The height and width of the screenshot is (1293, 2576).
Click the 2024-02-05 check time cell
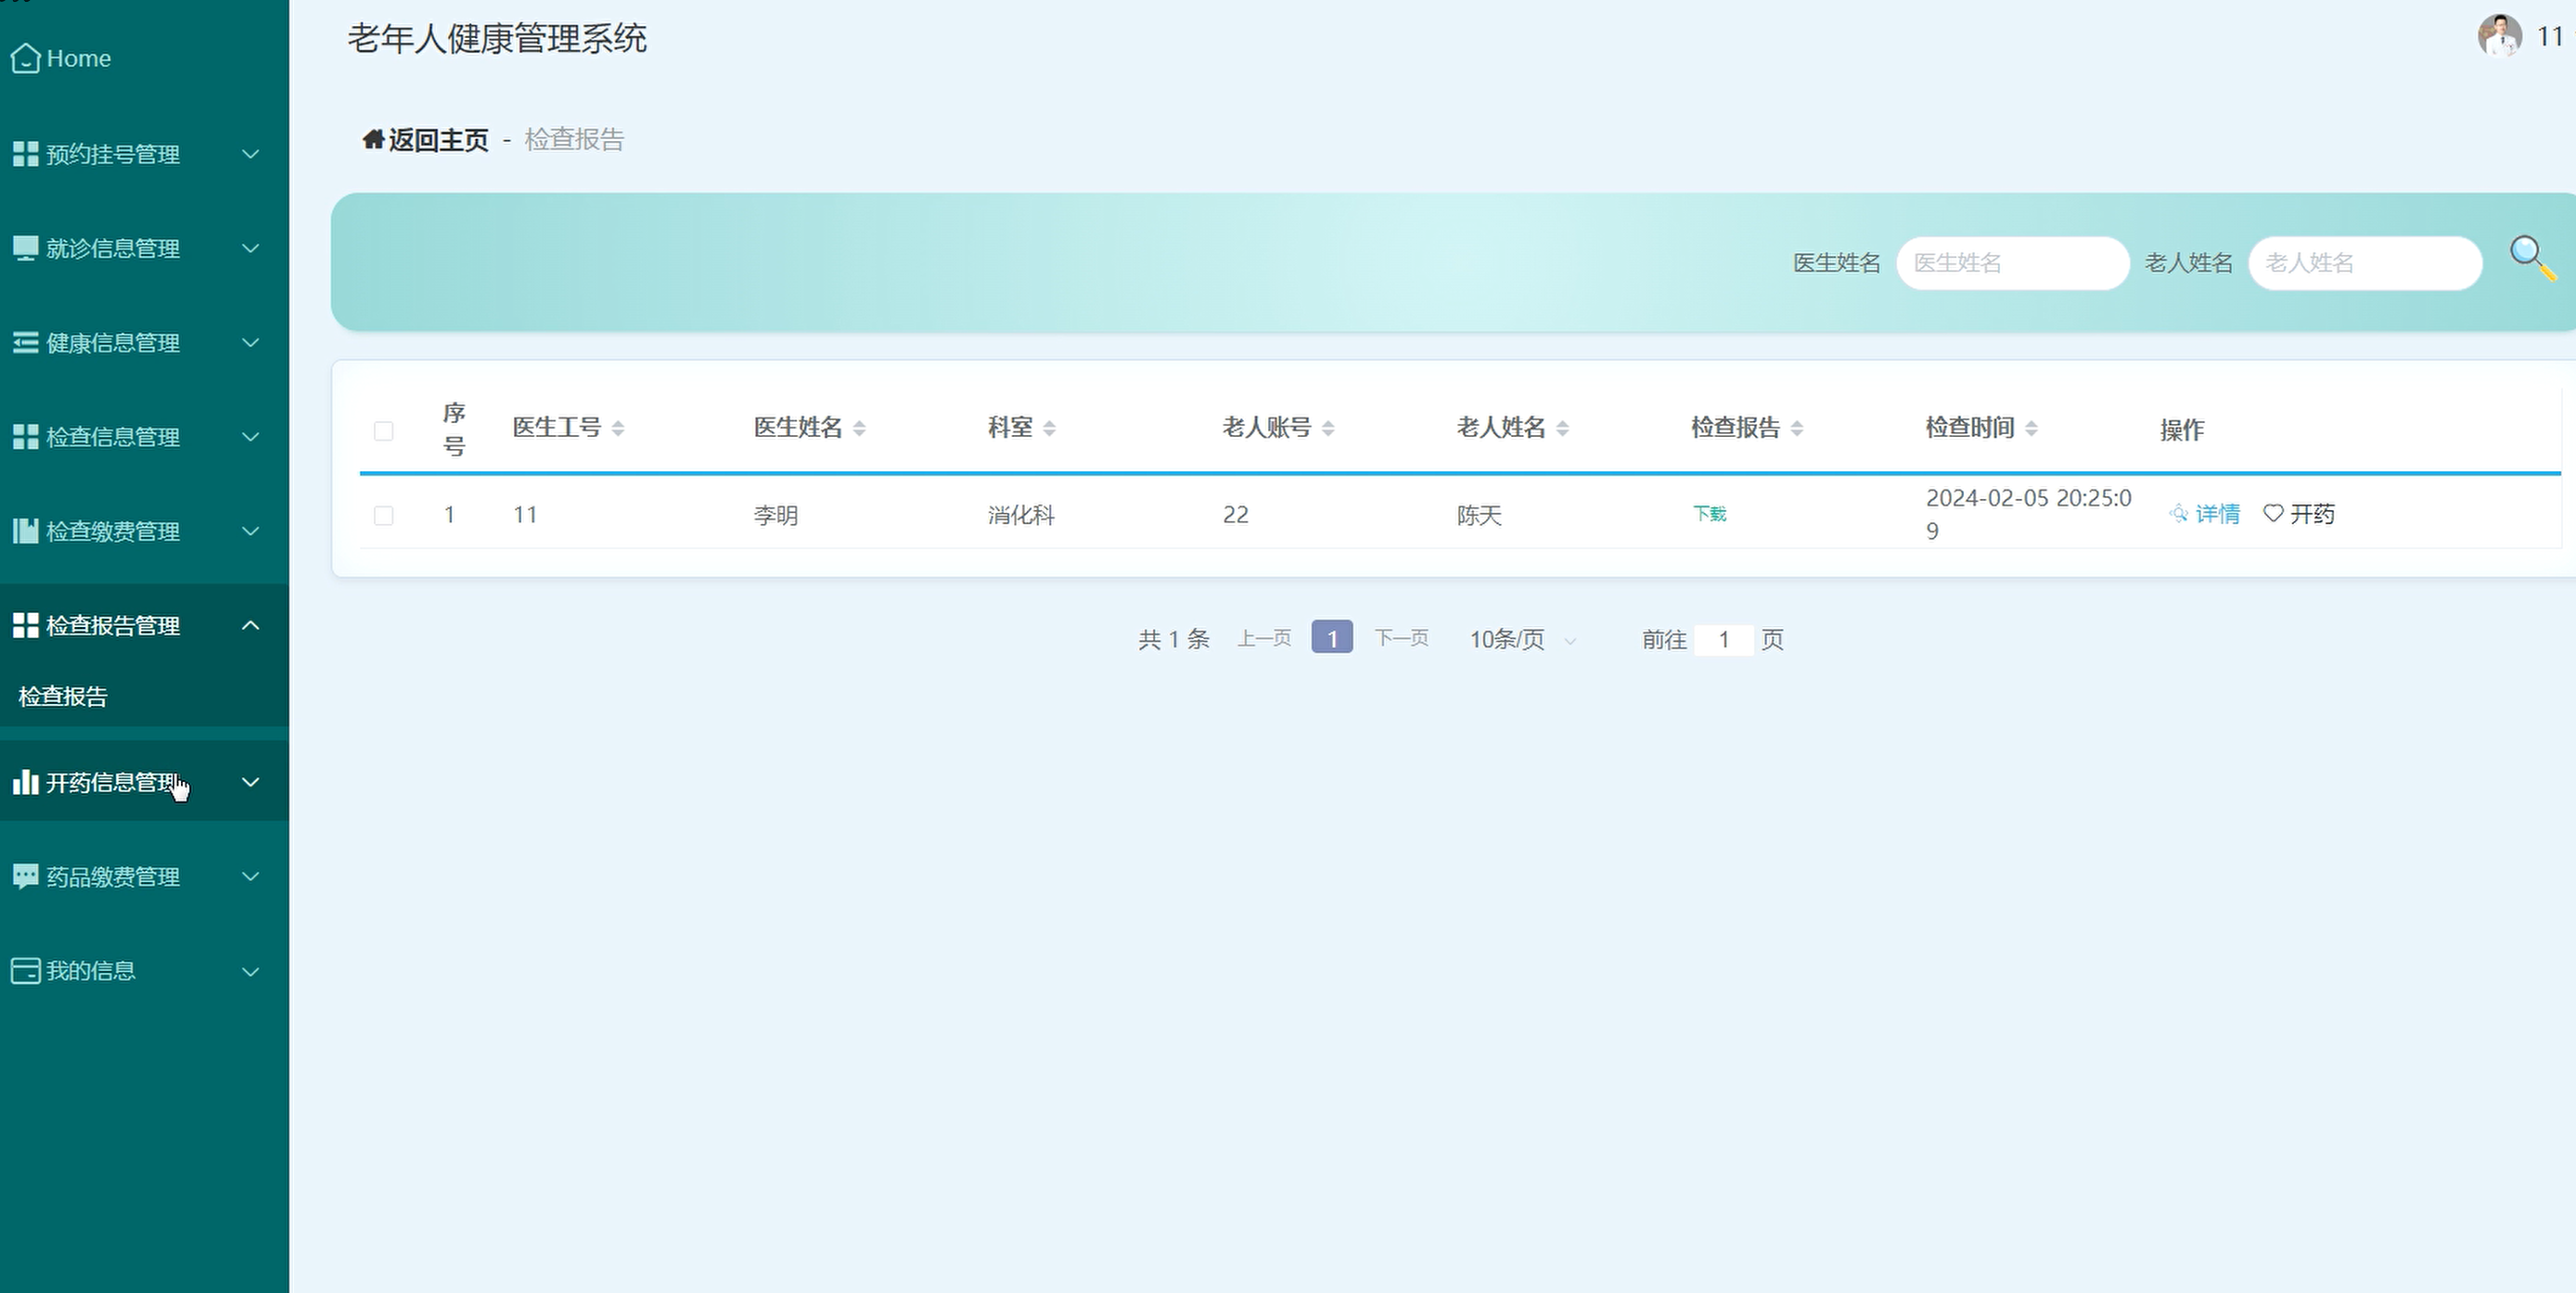pyautogui.click(x=2028, y=514)
